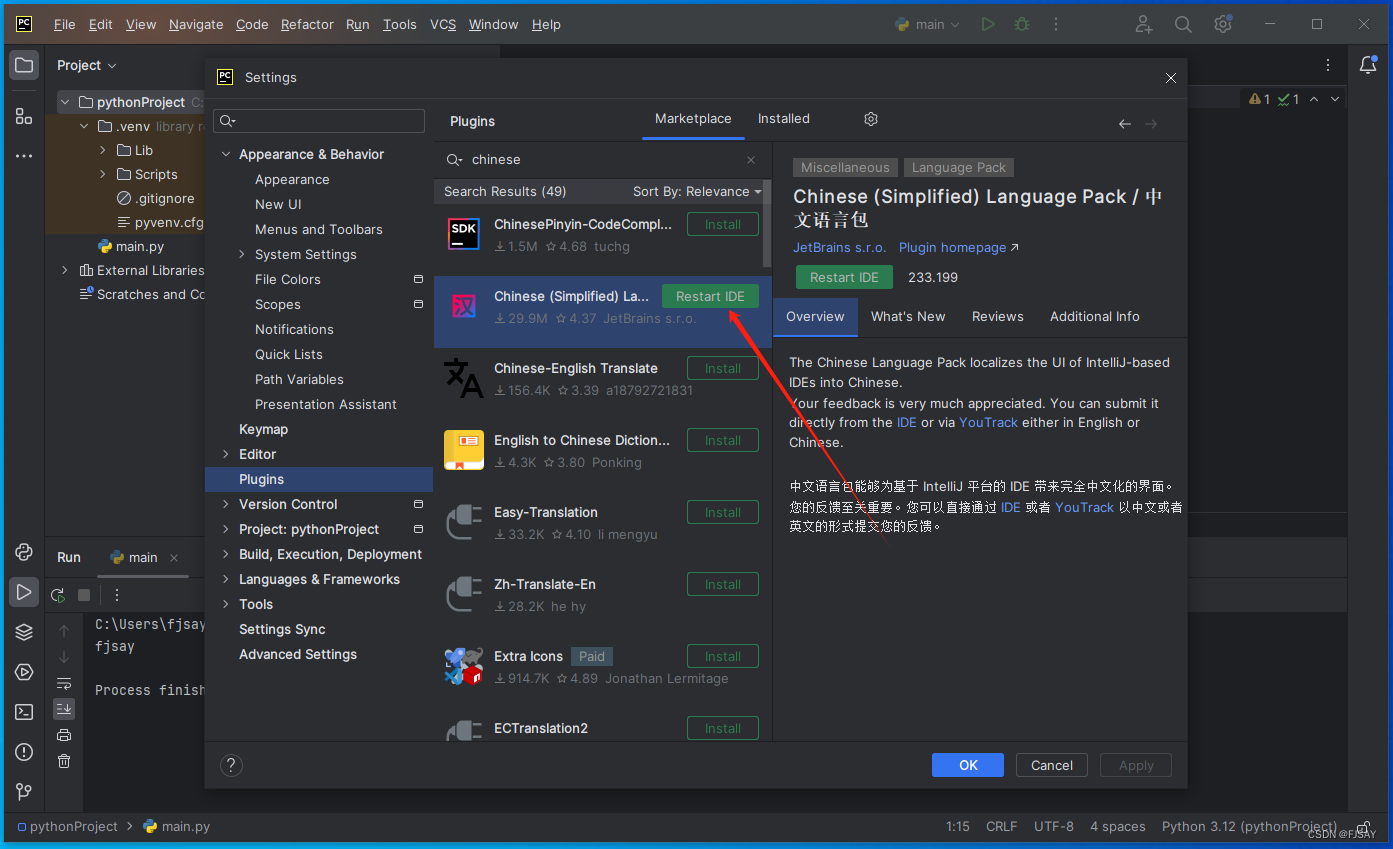1393x849 pixels.
Task: Open Search Everywhere magnifier icon
Action: tap(1183, 24)
